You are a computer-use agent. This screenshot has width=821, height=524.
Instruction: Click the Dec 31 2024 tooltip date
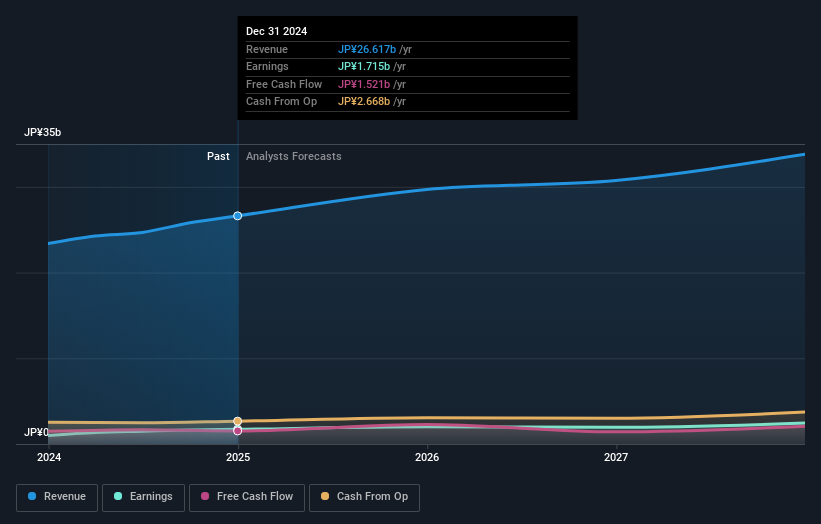click(x=276, y=31)
